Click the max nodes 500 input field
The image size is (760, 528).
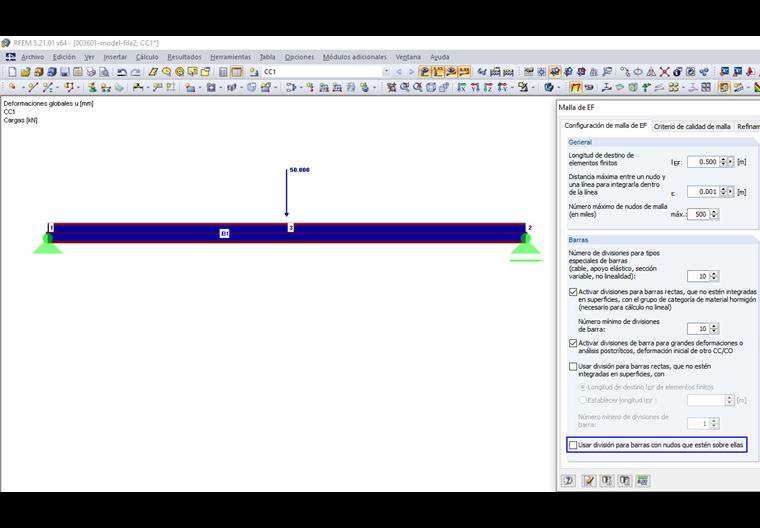(x=698, y=214)
